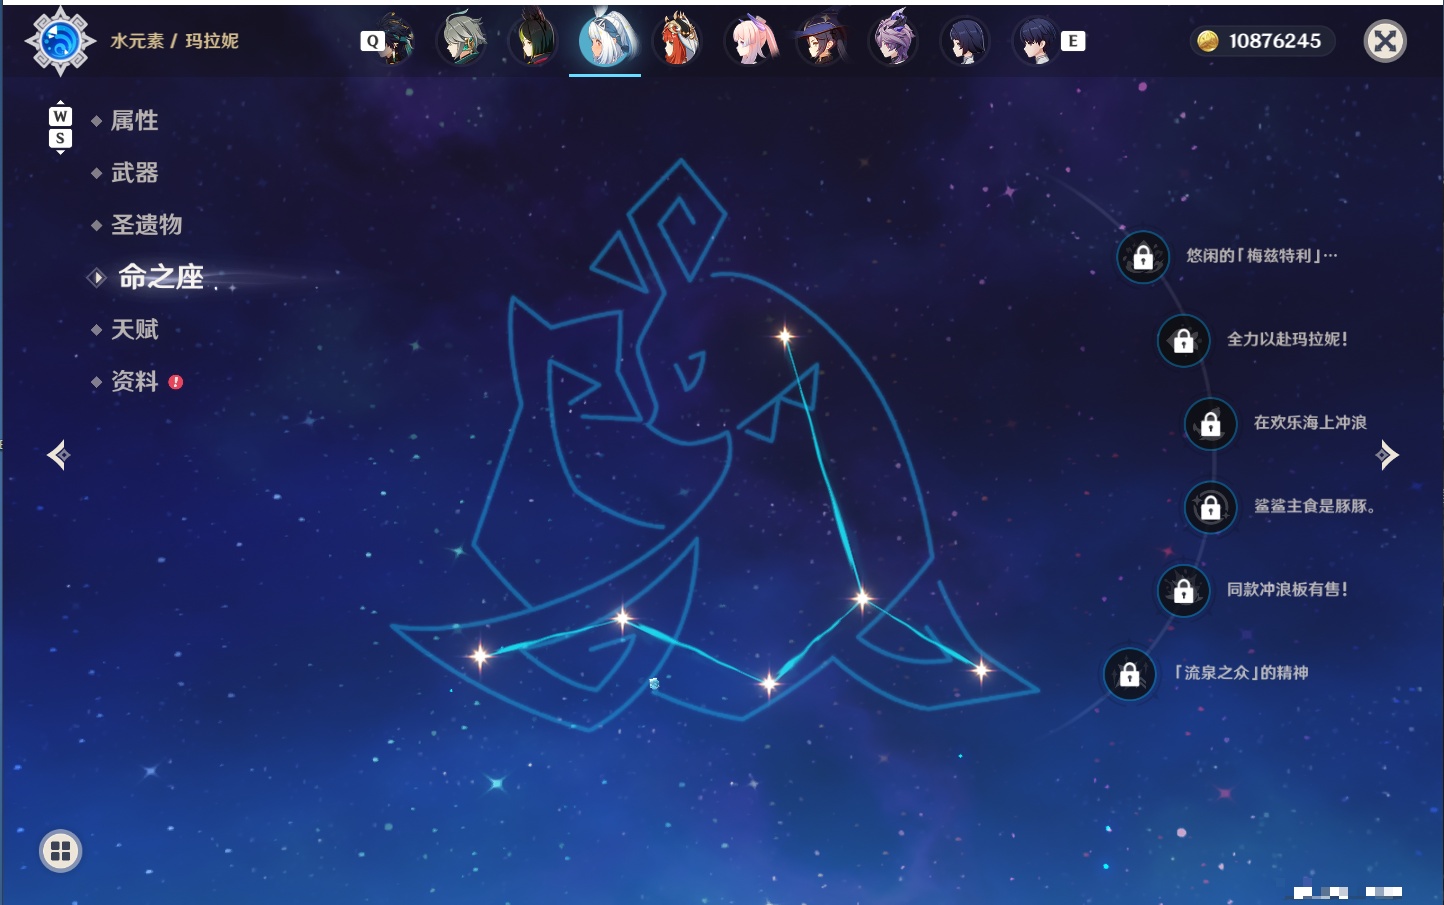
Task: Click the lock icon for 悠闲的「梅兹特利」
Action: click(x=1143, y=257)
